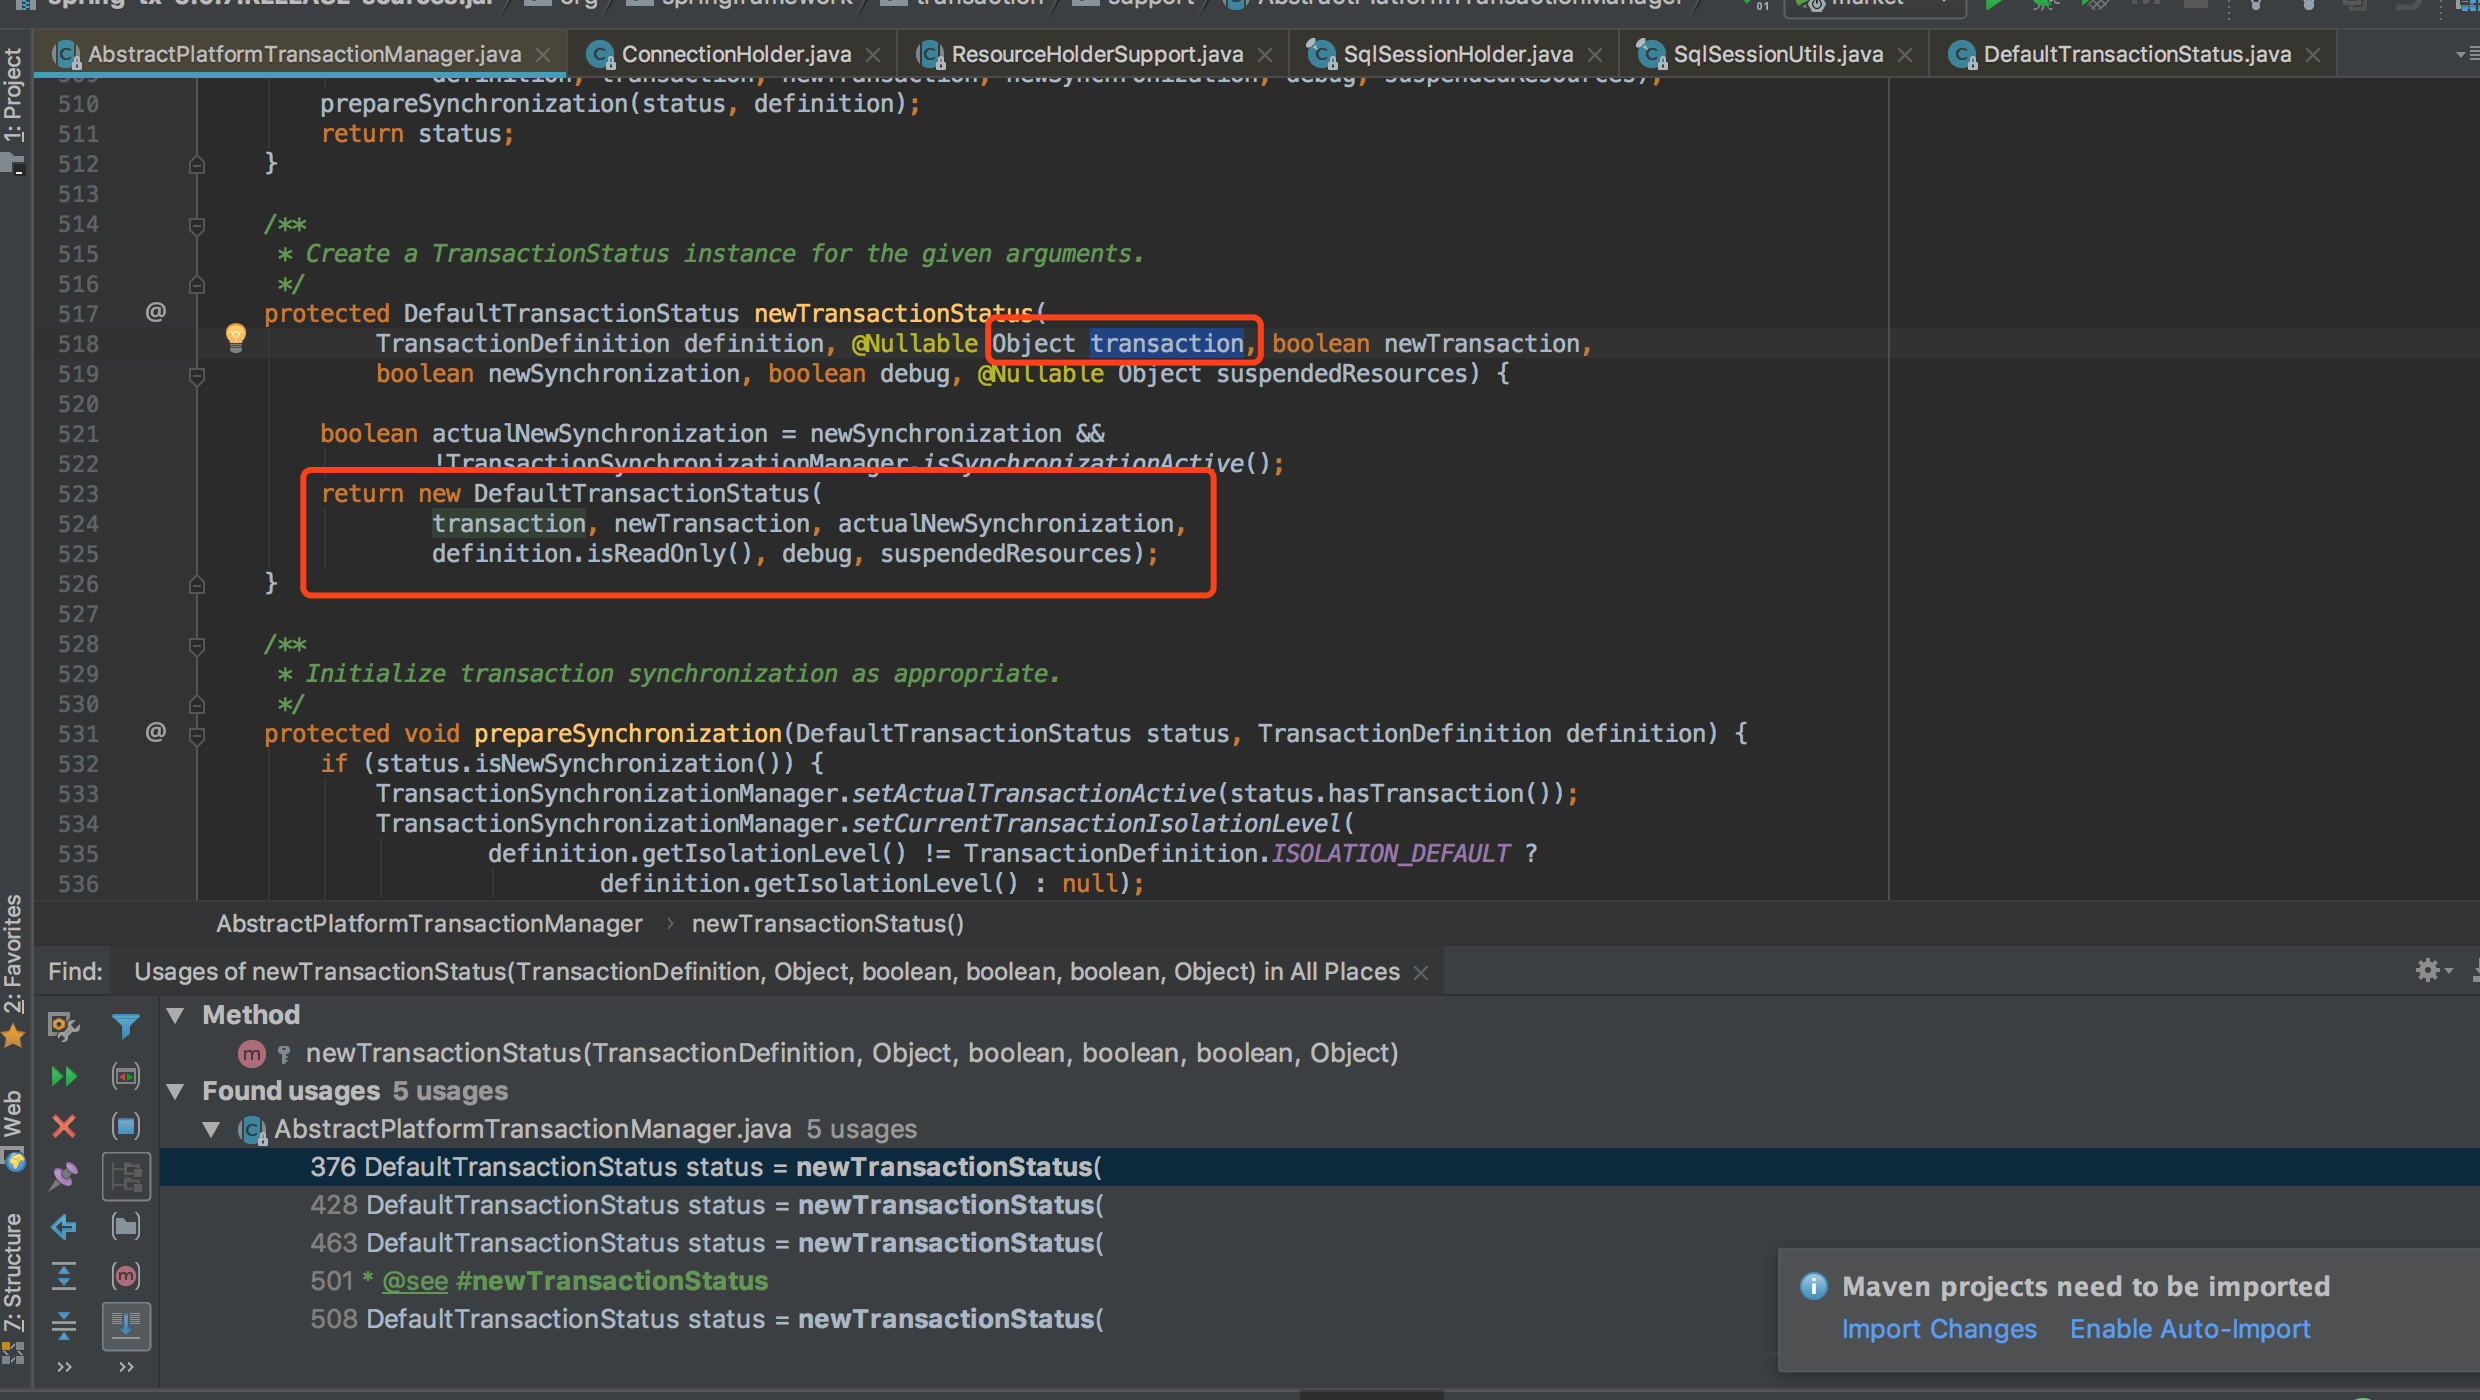Click the blue back arrow icon
2480x1400 pixels.
pos(63,1226)
